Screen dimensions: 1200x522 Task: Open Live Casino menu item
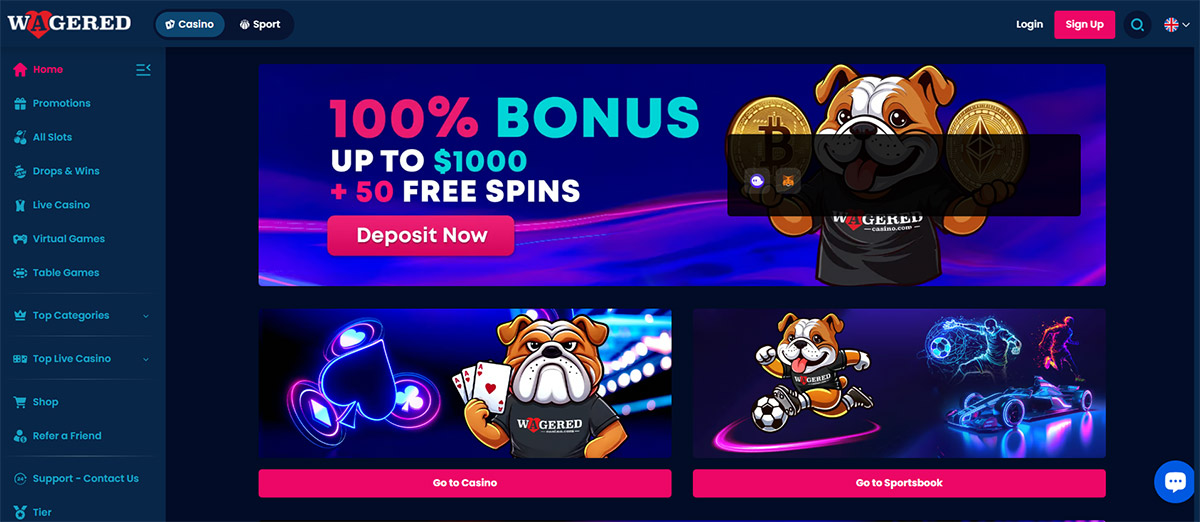[x=61, y=205]
